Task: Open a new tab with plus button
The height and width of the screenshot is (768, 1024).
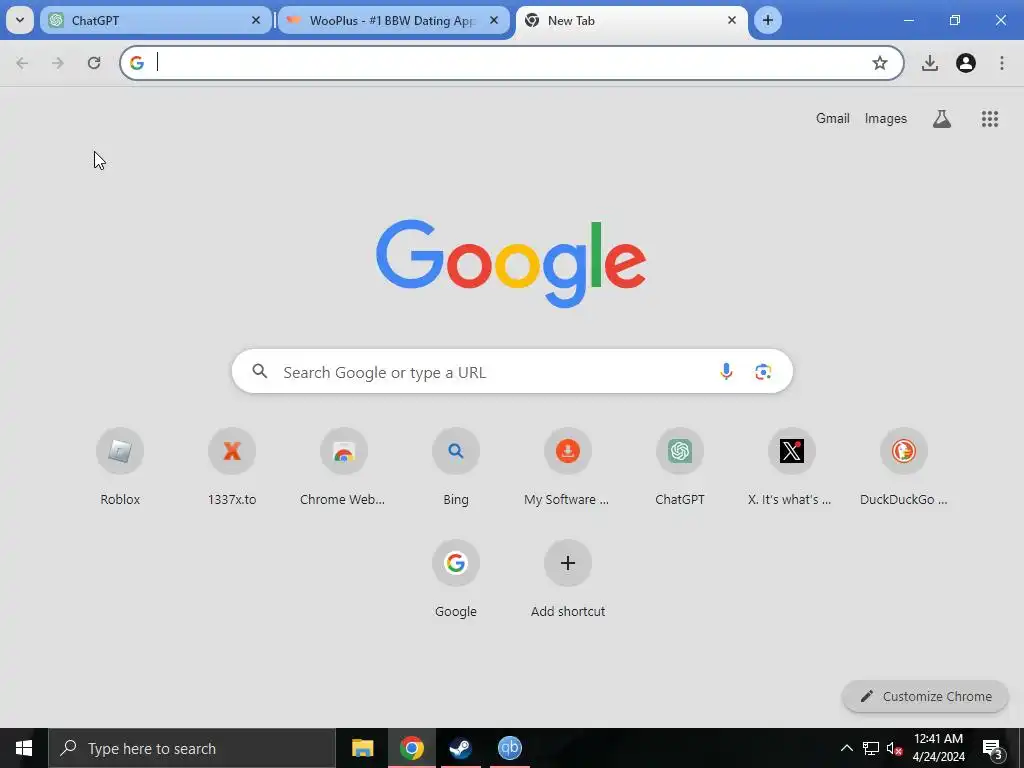Action: click(x=768, y=20)
